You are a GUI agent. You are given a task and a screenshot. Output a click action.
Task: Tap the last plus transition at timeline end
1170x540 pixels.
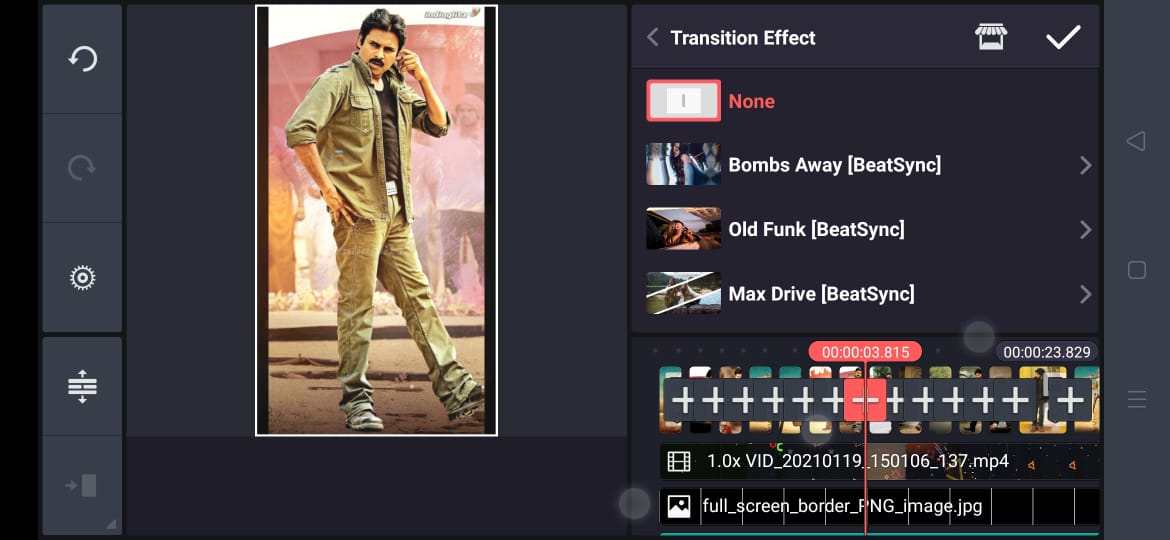pos(1071,401)
